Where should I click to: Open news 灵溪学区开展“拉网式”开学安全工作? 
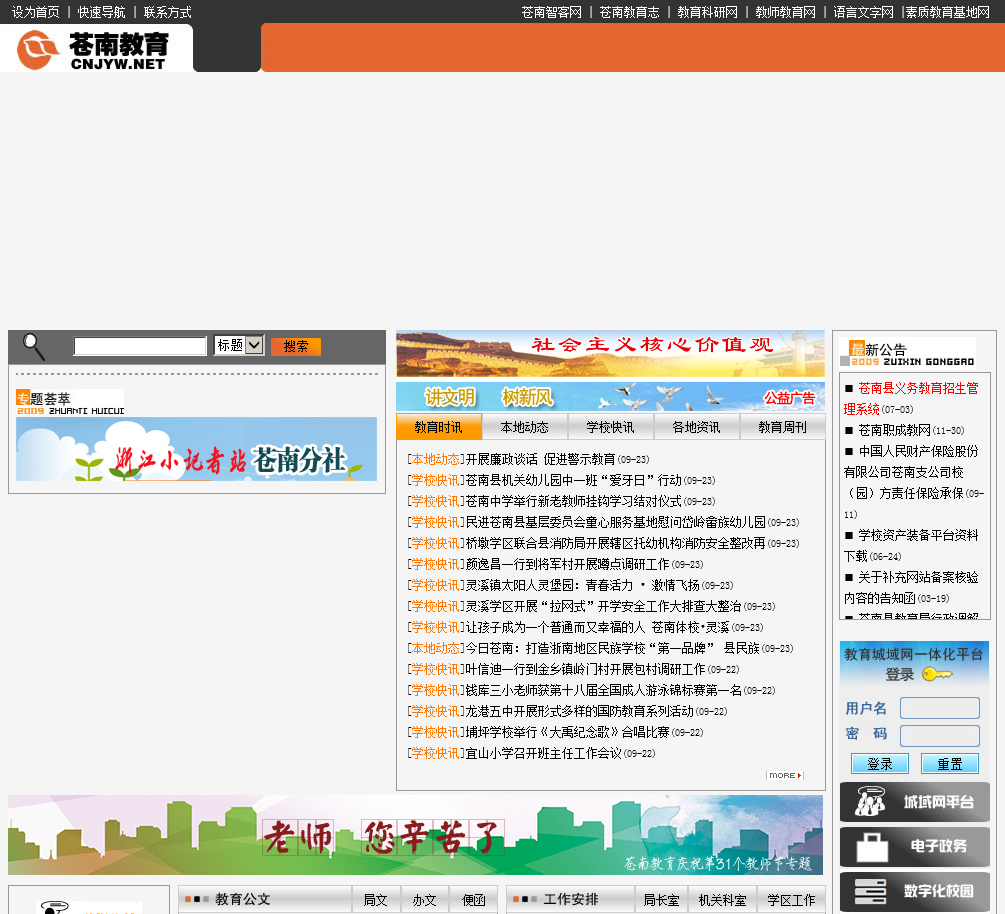pos(603,606)
